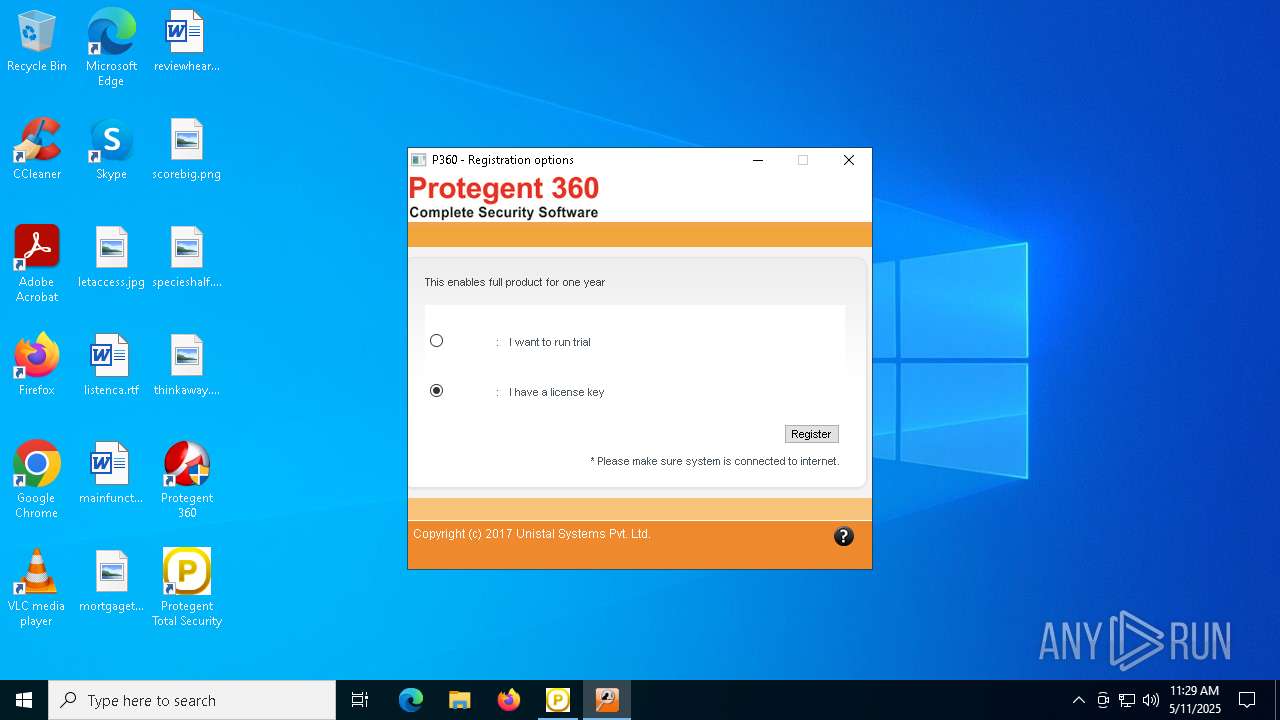Open File Explorer from the taskbar
This screenshot has height=720, width=1280.
tap(460, 700)
